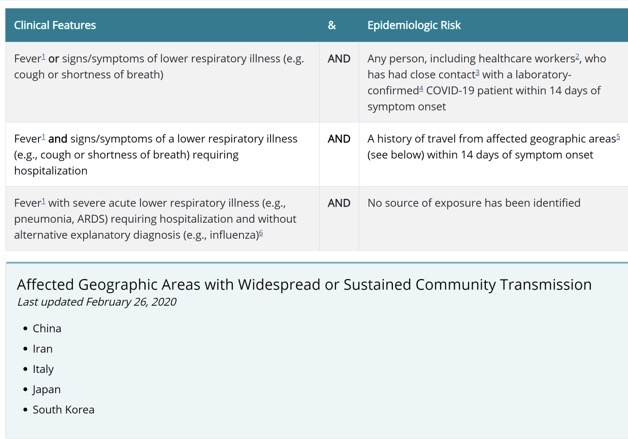Select "Italy" in the affected areas list

click(43, 369)
